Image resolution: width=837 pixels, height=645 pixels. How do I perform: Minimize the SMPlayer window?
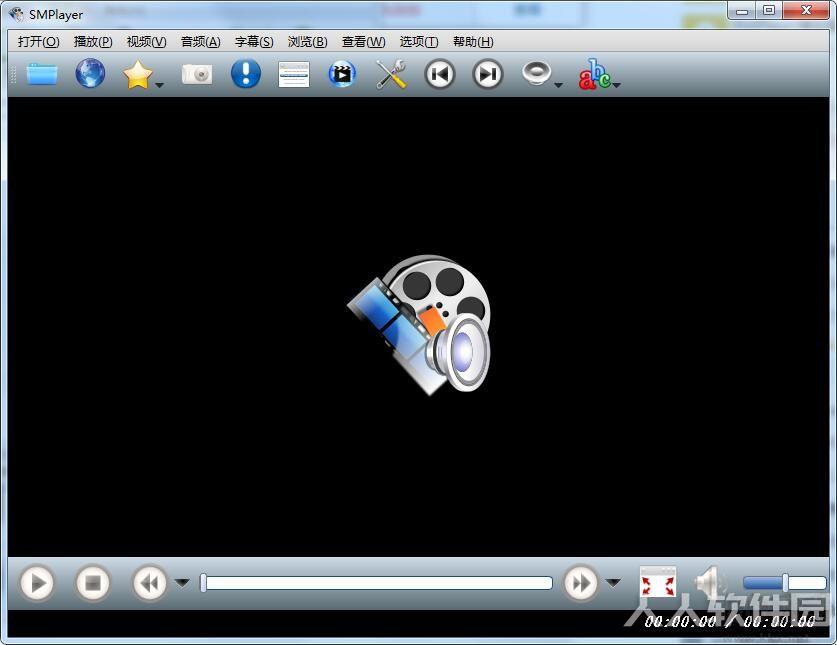742,11
